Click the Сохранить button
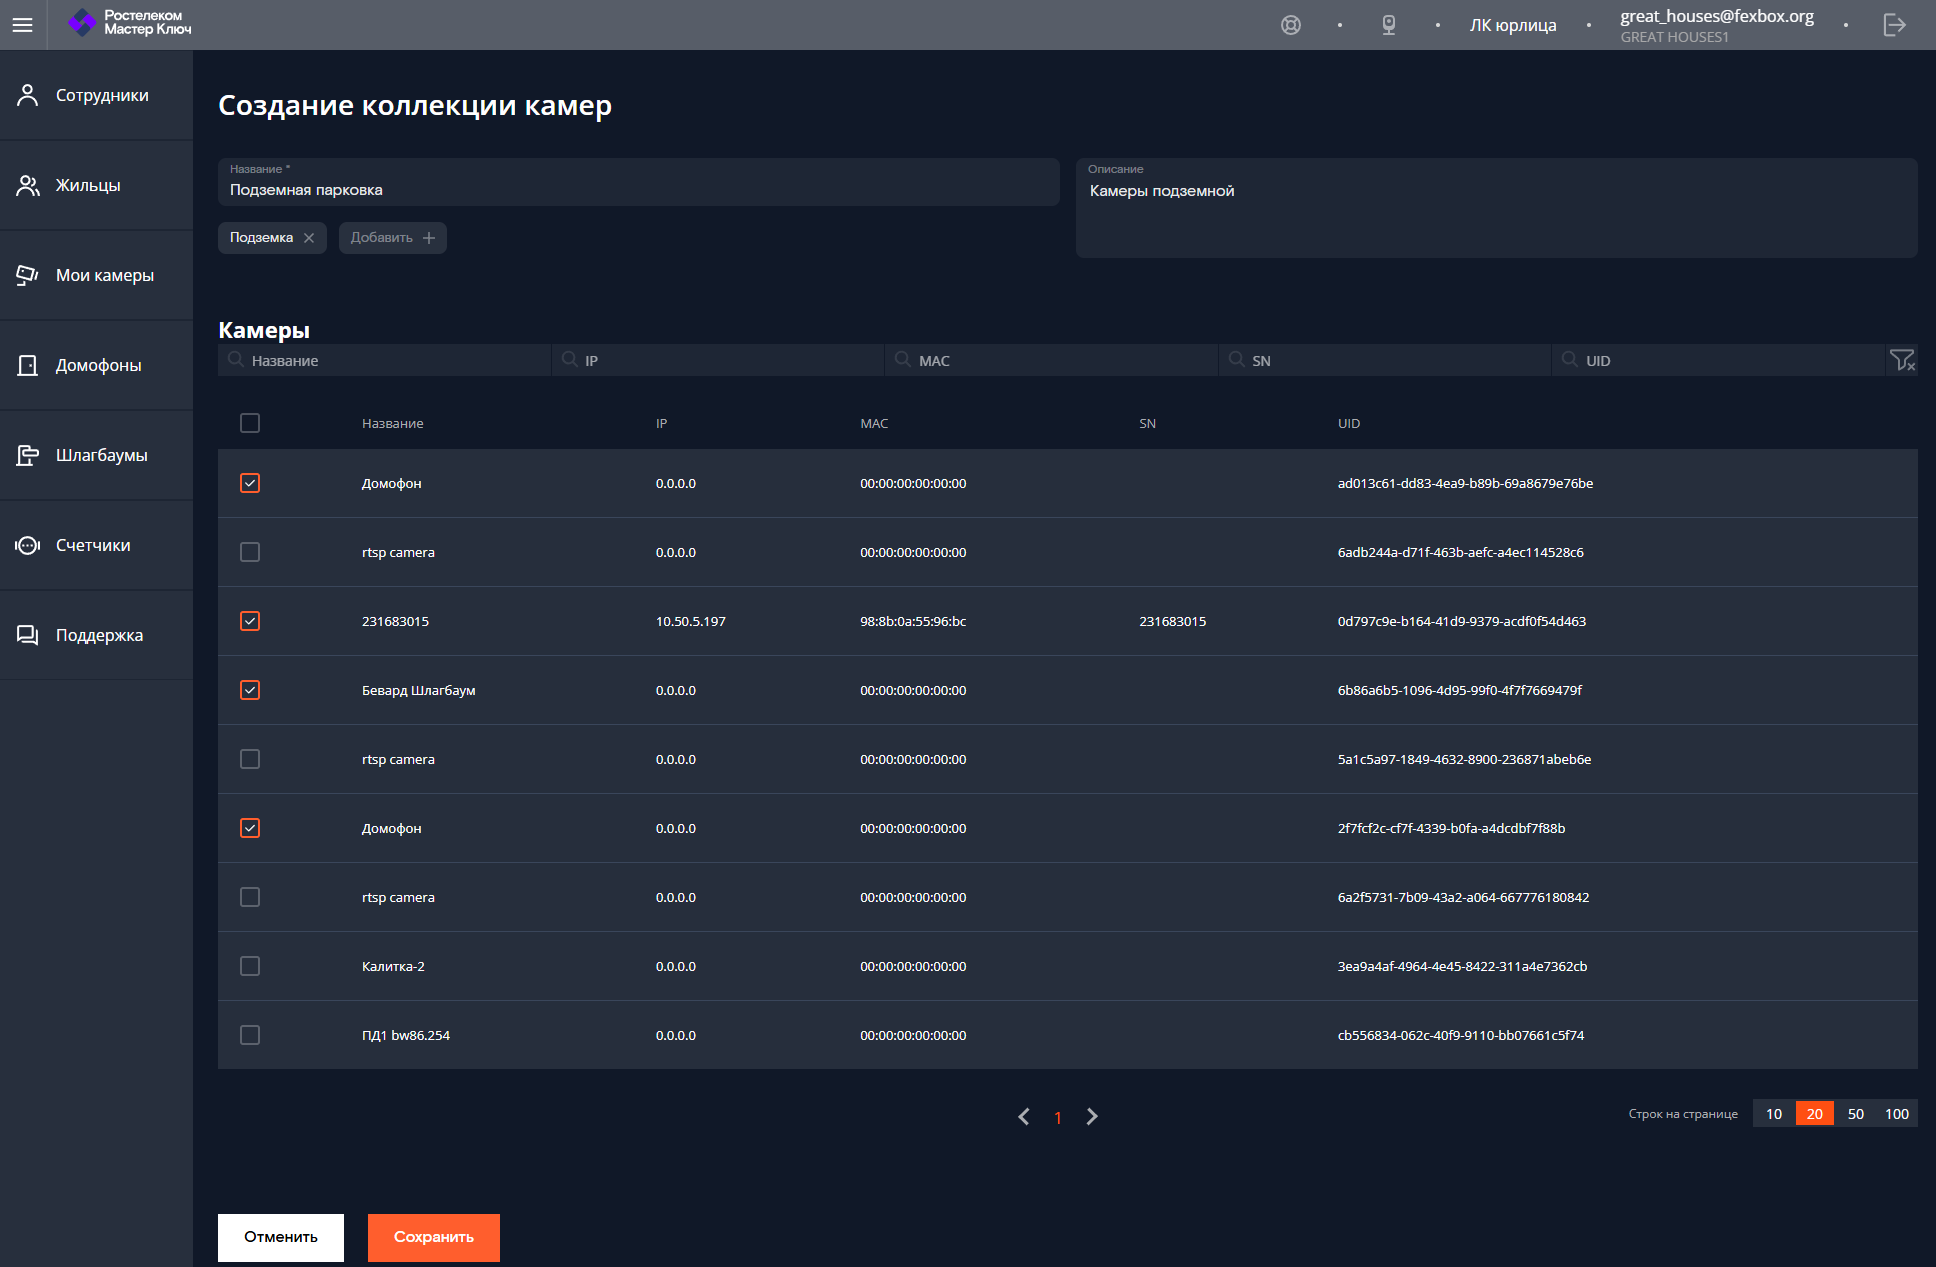This screenshot has width=1936, height=1267. point(434,1237)
